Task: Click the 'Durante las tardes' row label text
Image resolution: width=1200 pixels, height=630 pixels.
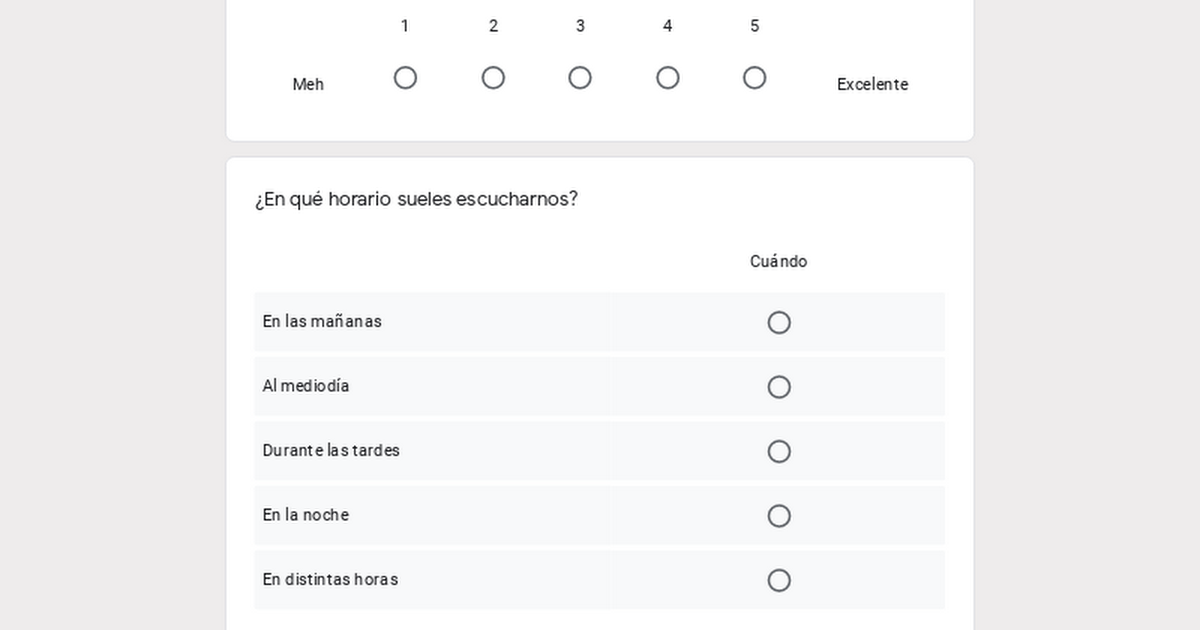Action: (331, 450)
